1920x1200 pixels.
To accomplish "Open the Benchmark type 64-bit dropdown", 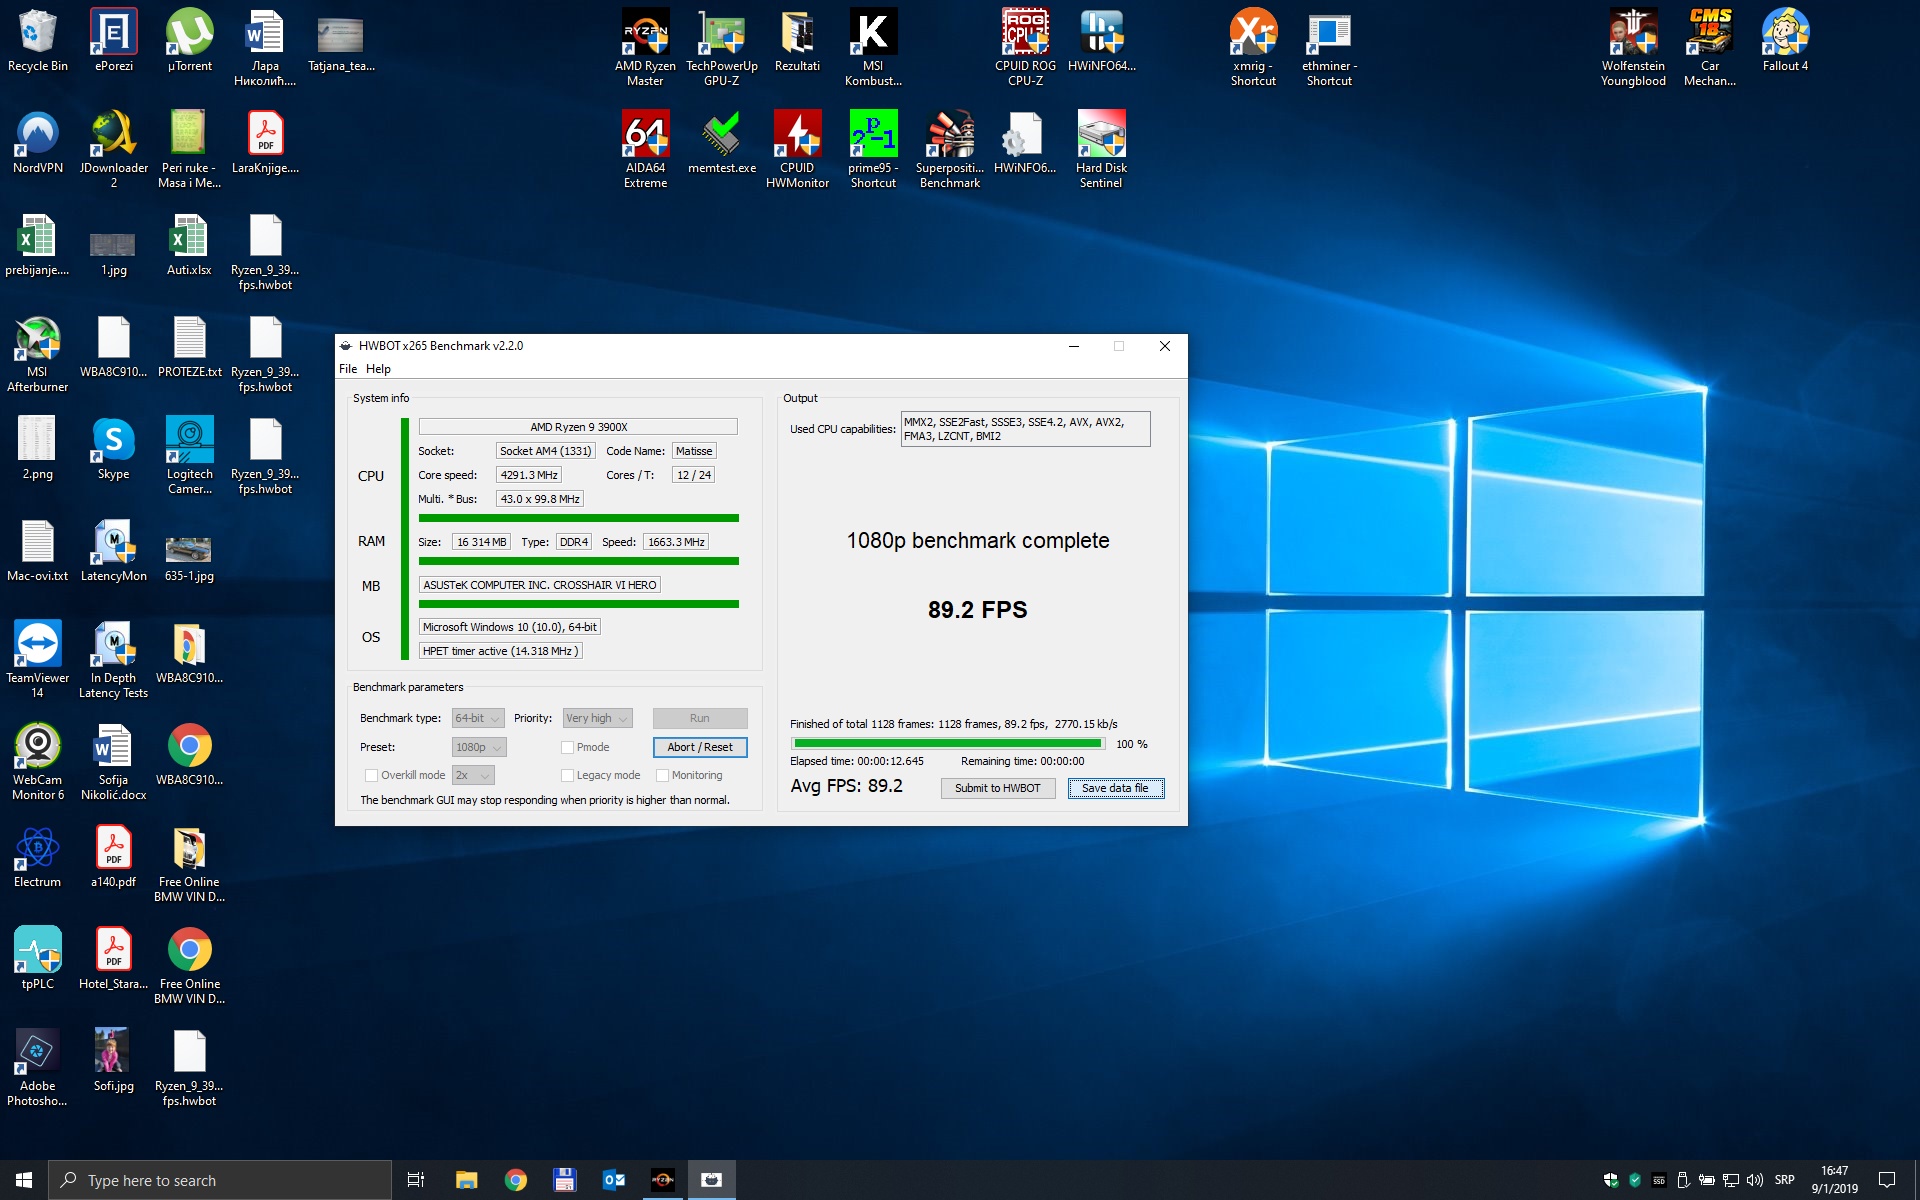I will point(478,718).
